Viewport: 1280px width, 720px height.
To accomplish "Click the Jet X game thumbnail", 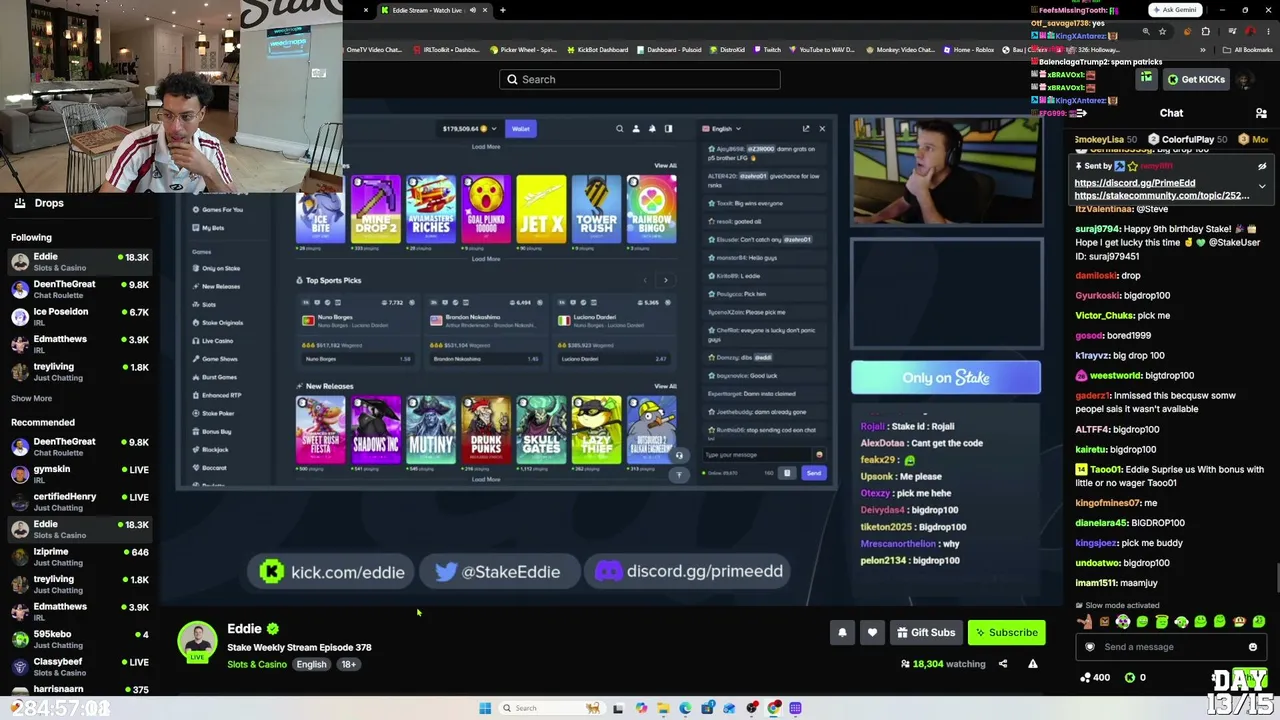I will click(541, 209).
